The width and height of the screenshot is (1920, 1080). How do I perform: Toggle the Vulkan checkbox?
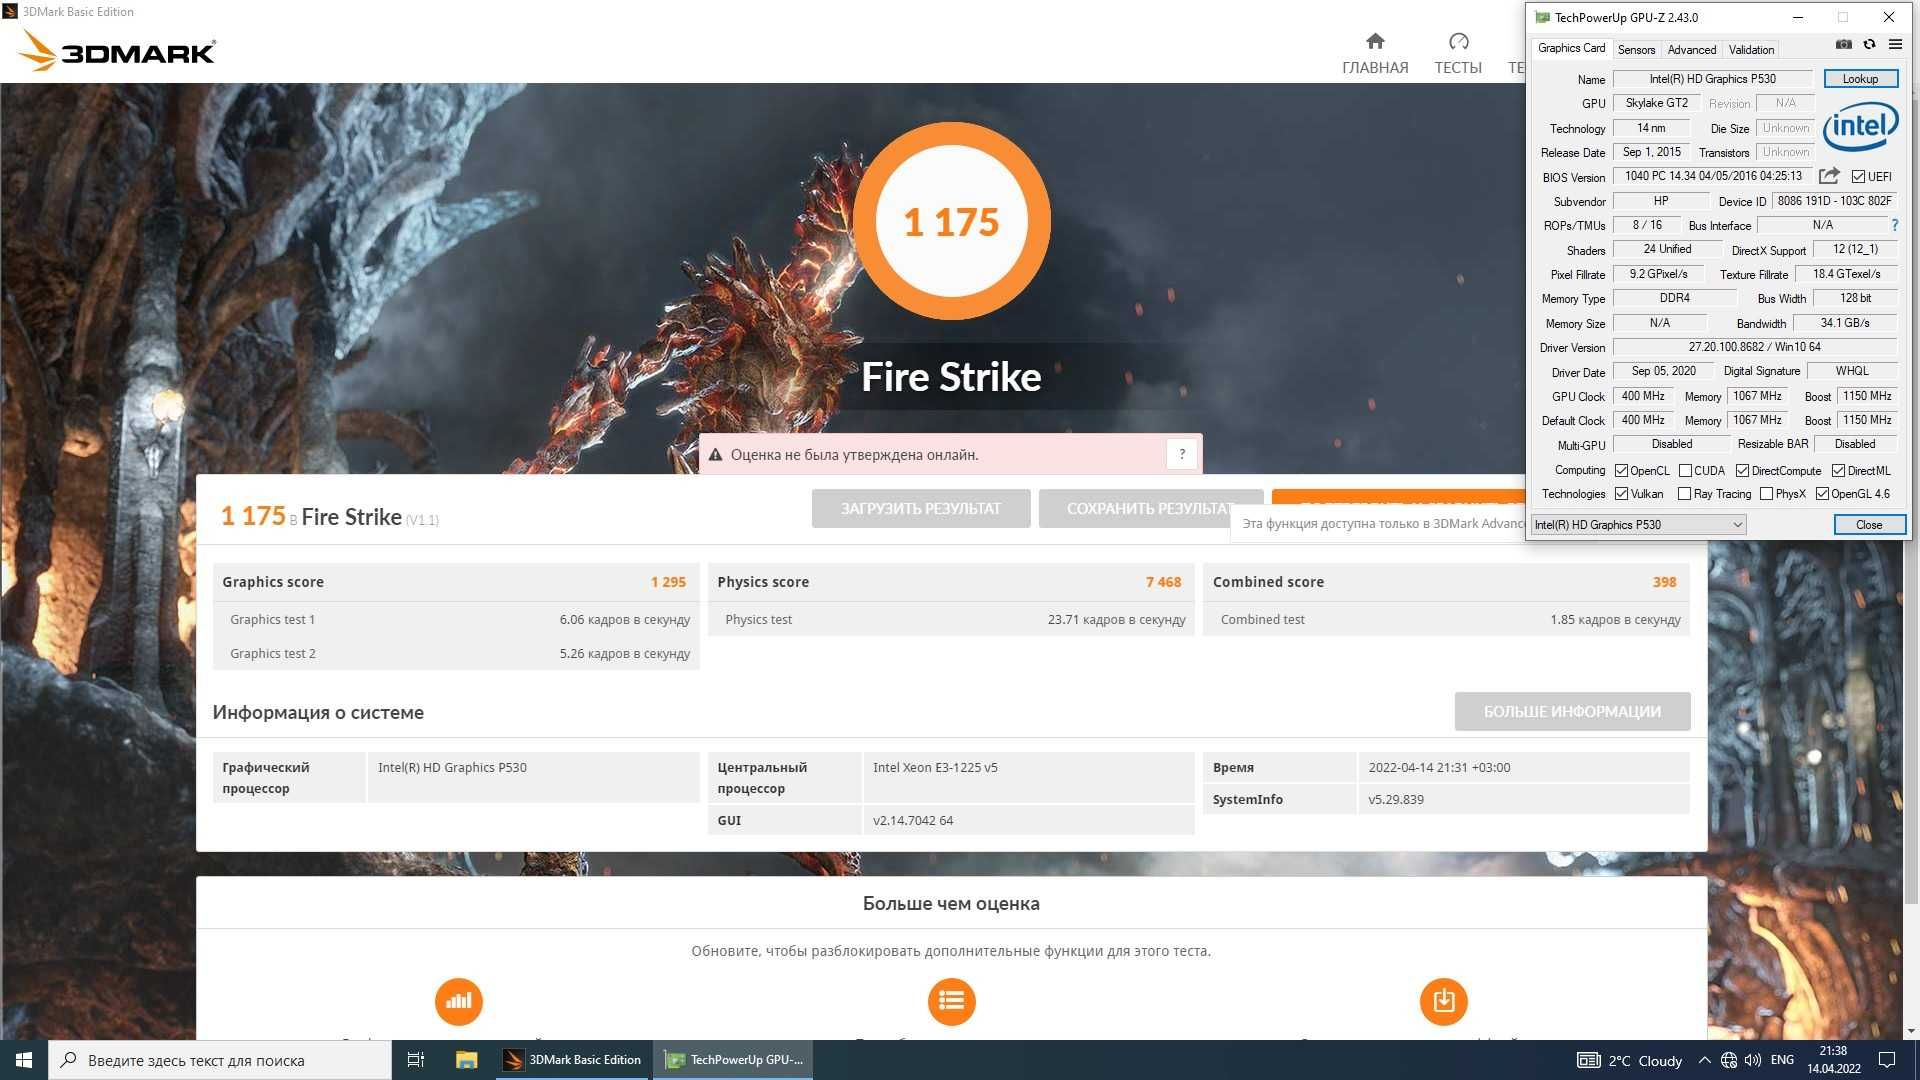1621,494
